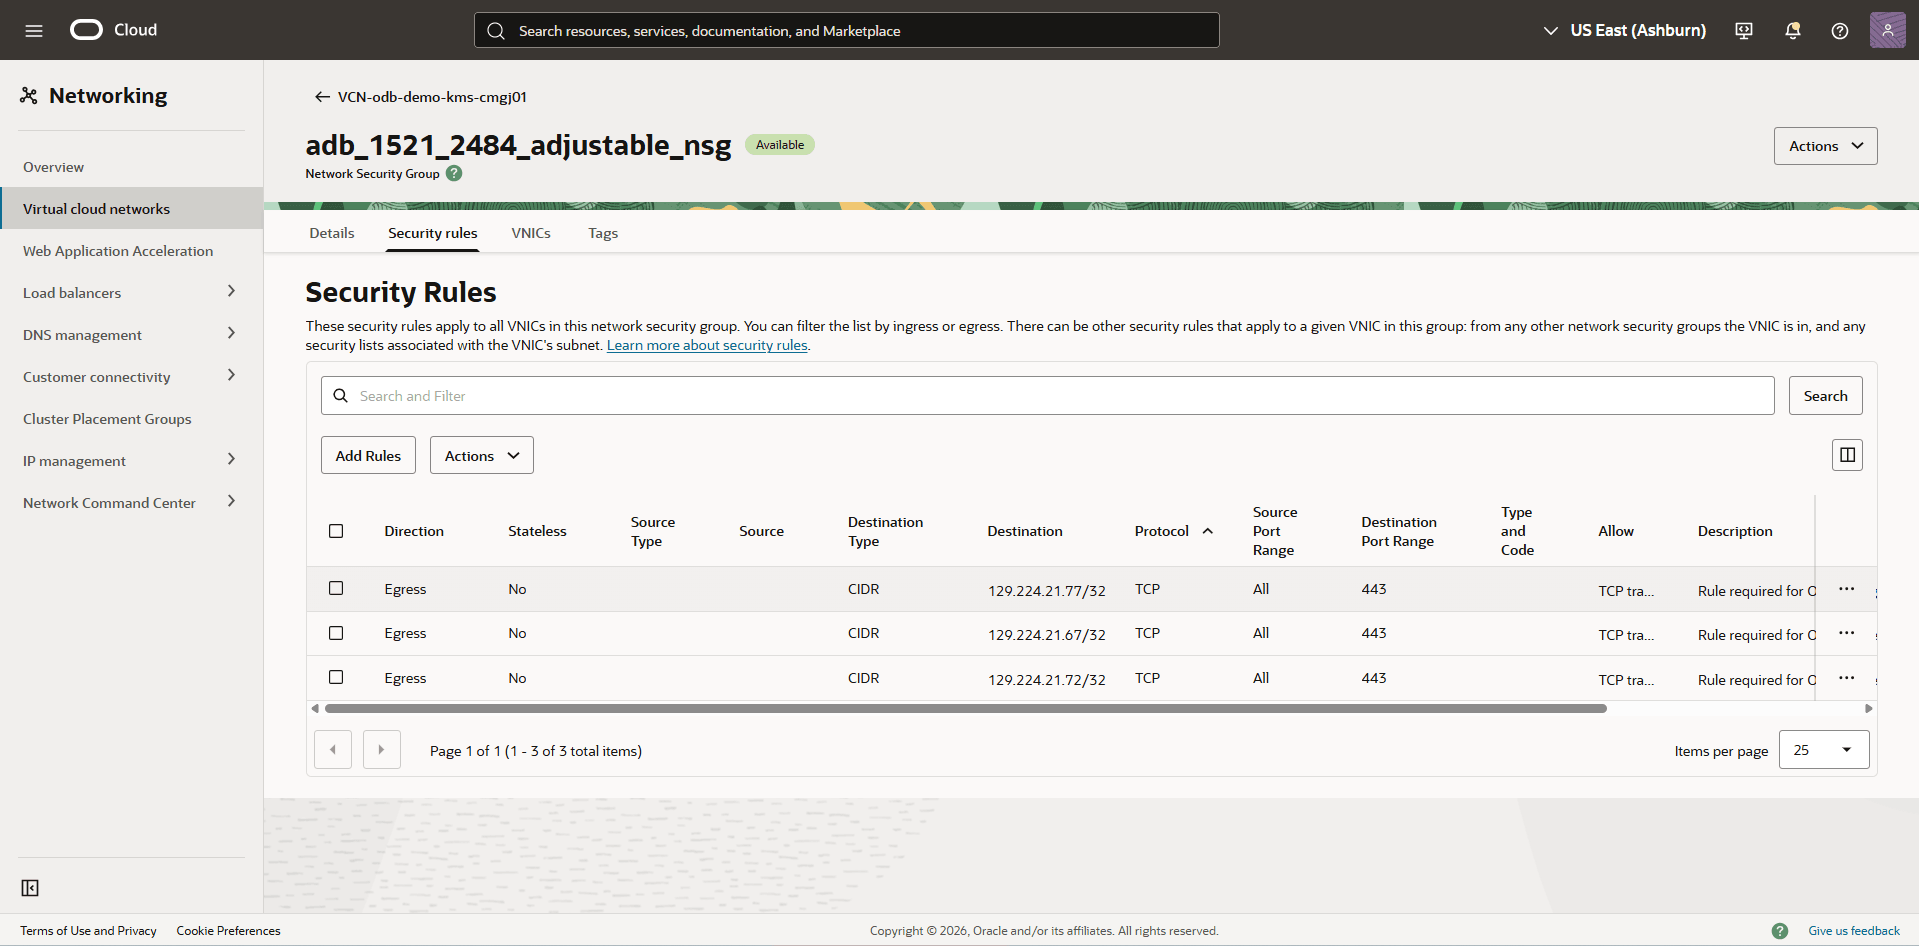Open the Actions dropdown above the rules table
1919x946 pixels.
pyautogui.click(x=481, y=455)
